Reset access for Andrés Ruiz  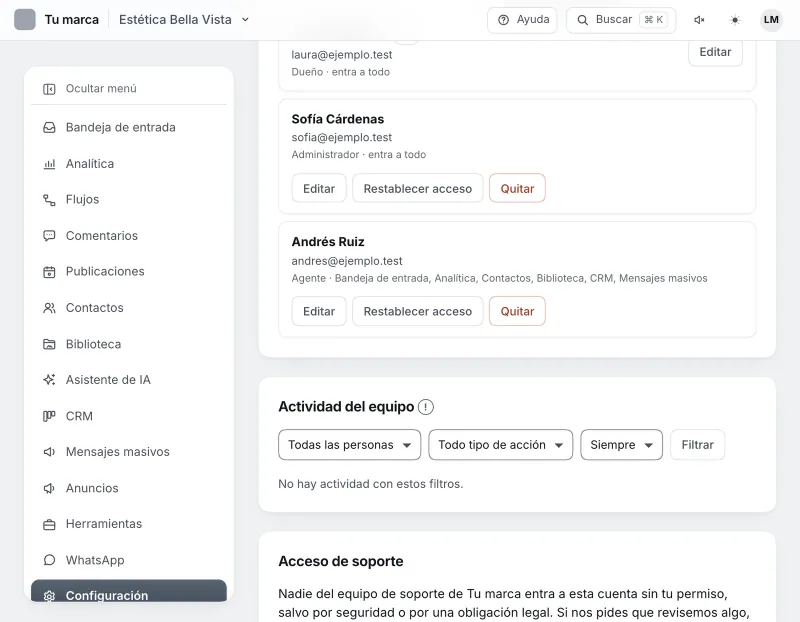[x=417, y=311]
